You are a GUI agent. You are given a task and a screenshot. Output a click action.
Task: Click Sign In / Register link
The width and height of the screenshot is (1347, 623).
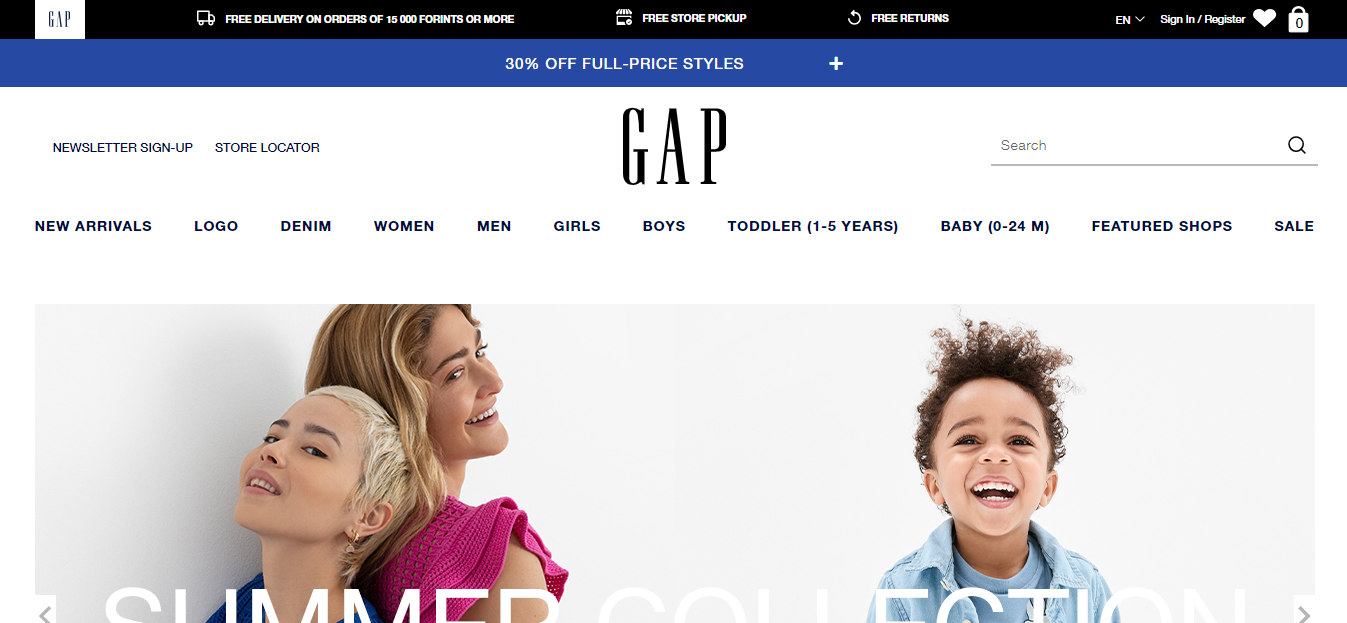(x=1203, y=19)
